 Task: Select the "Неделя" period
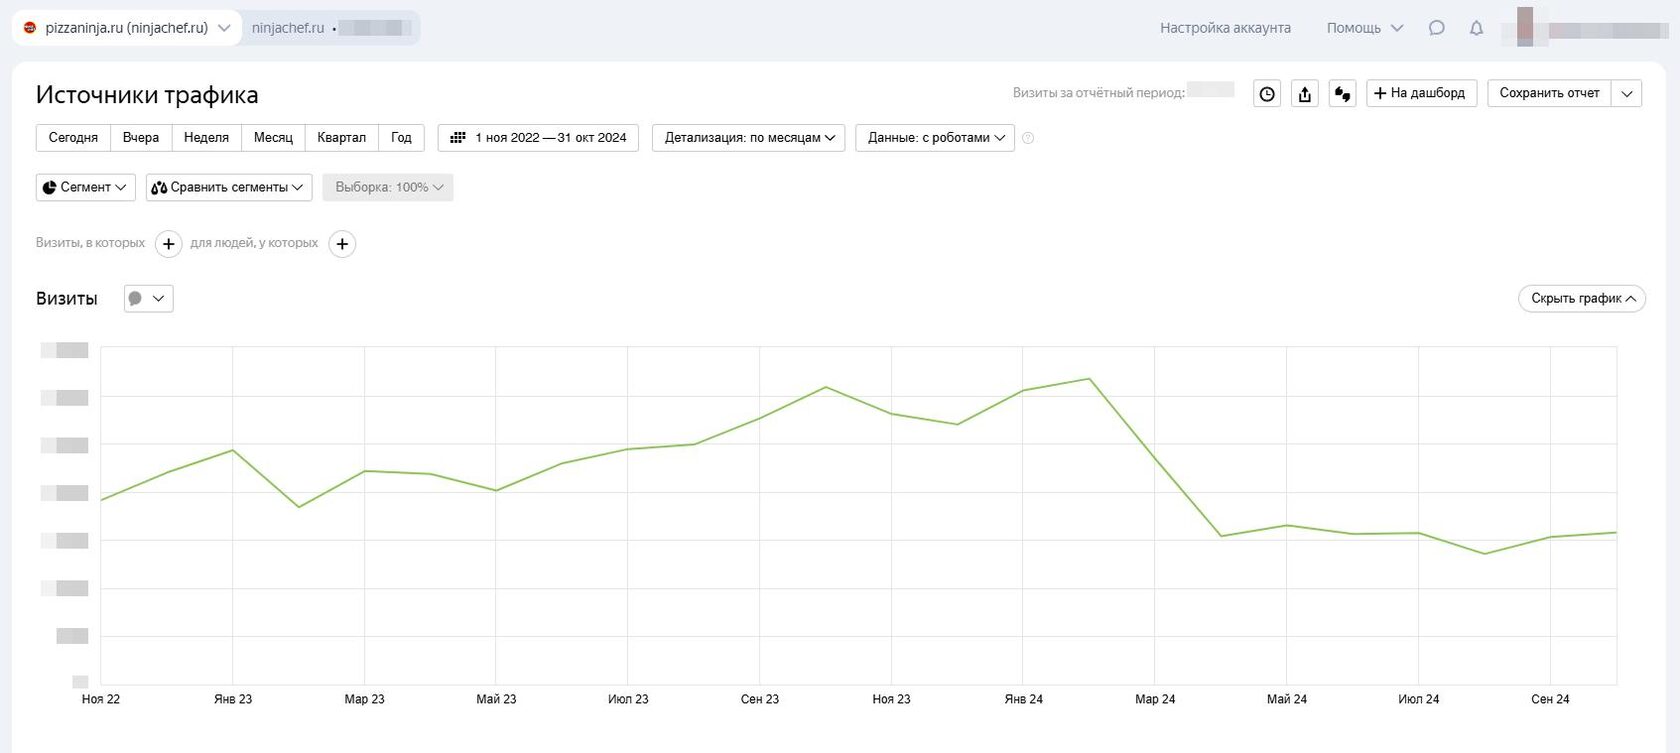(206, 138)
